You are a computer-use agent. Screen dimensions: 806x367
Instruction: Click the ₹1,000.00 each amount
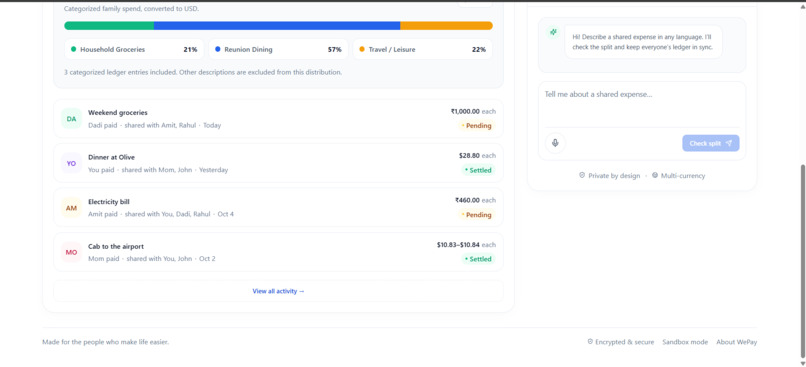pyautogui.click(x=473, y=111)
